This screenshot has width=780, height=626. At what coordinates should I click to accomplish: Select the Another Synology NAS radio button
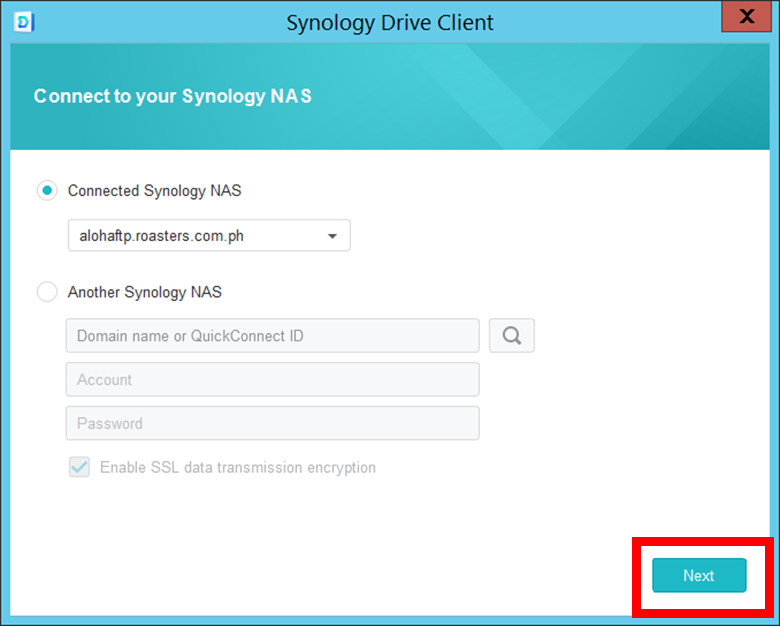click(47, 292)
